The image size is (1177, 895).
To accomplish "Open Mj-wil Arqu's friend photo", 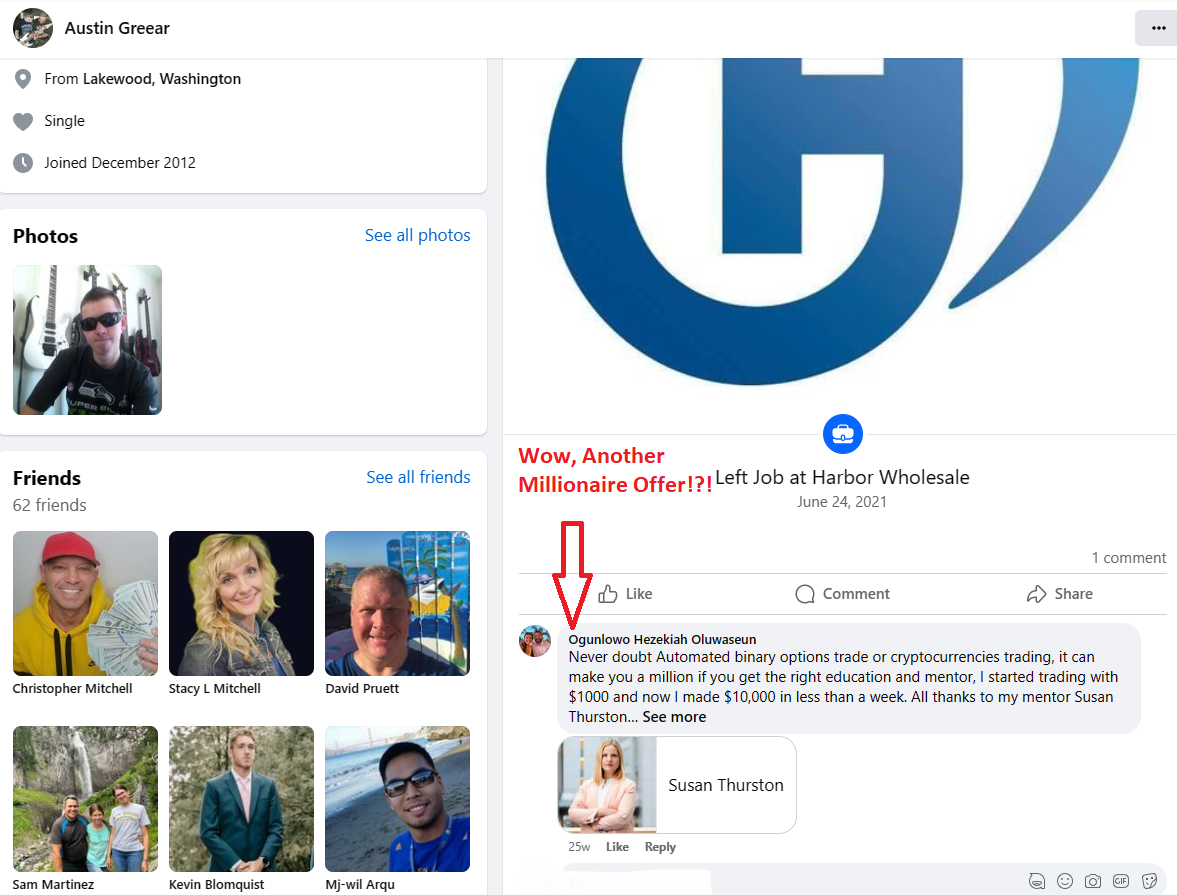I will point(398,799).
